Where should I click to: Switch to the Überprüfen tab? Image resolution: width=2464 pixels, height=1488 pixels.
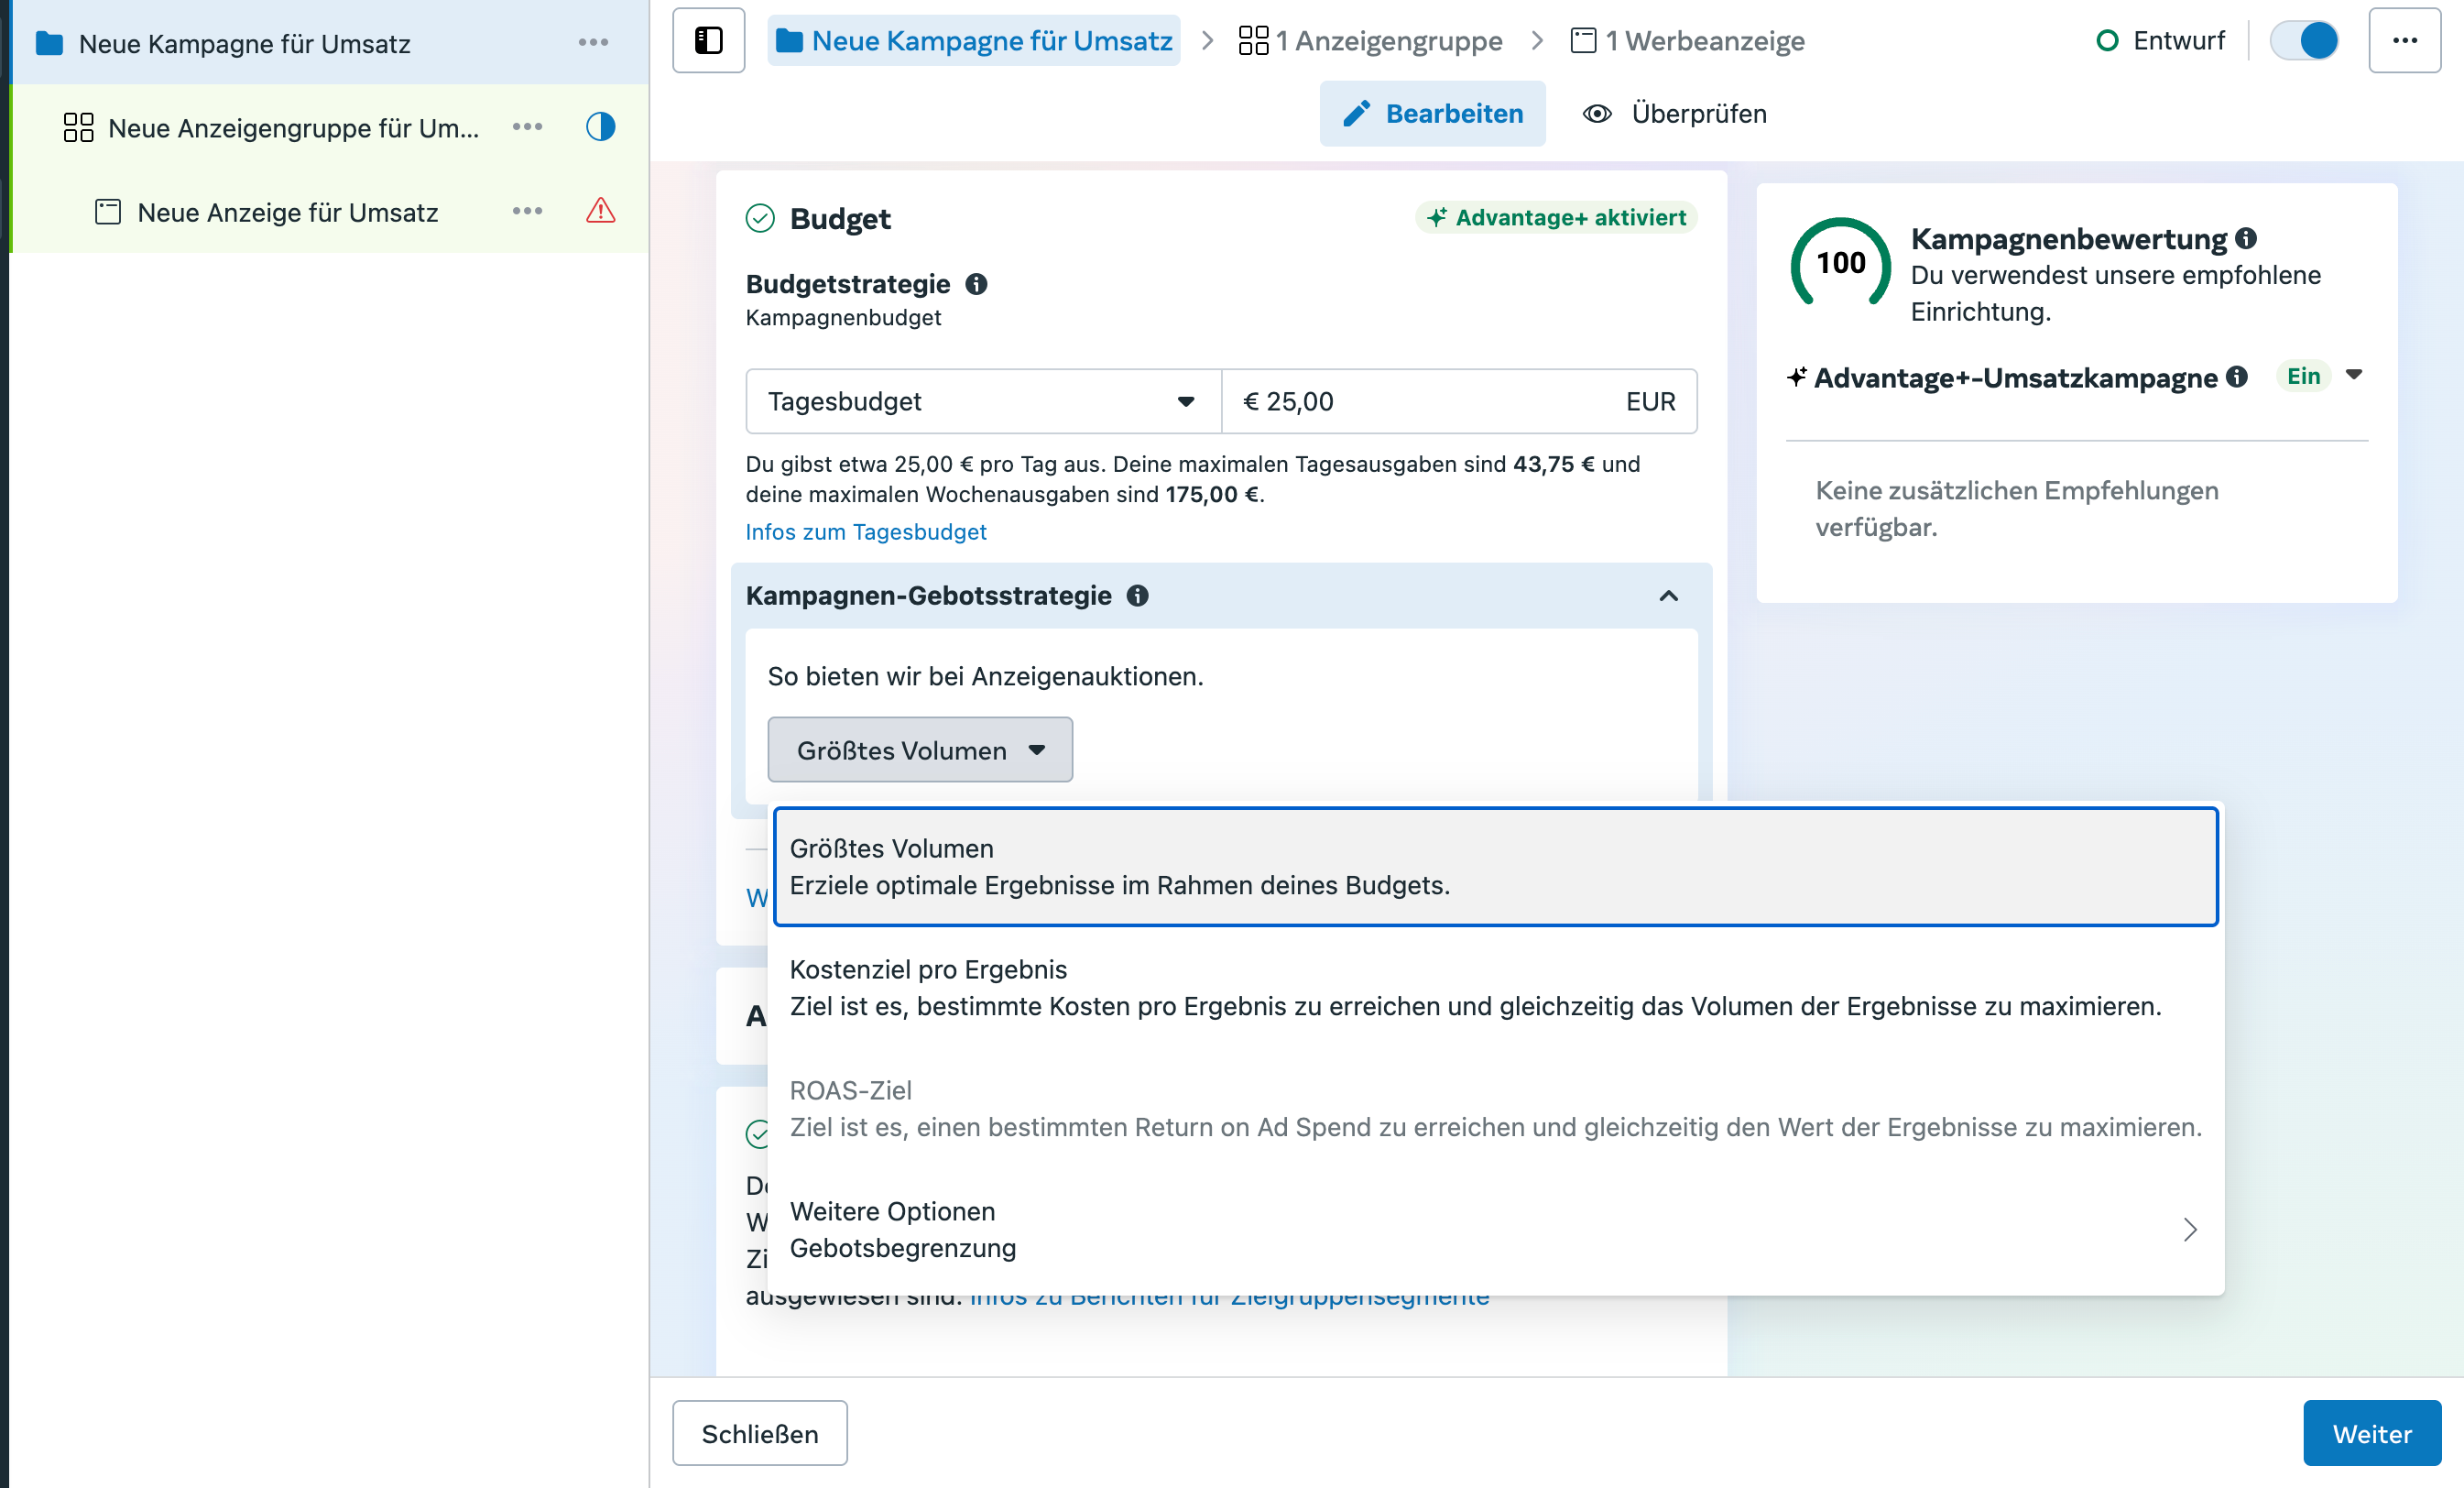tap(1674, 113)
